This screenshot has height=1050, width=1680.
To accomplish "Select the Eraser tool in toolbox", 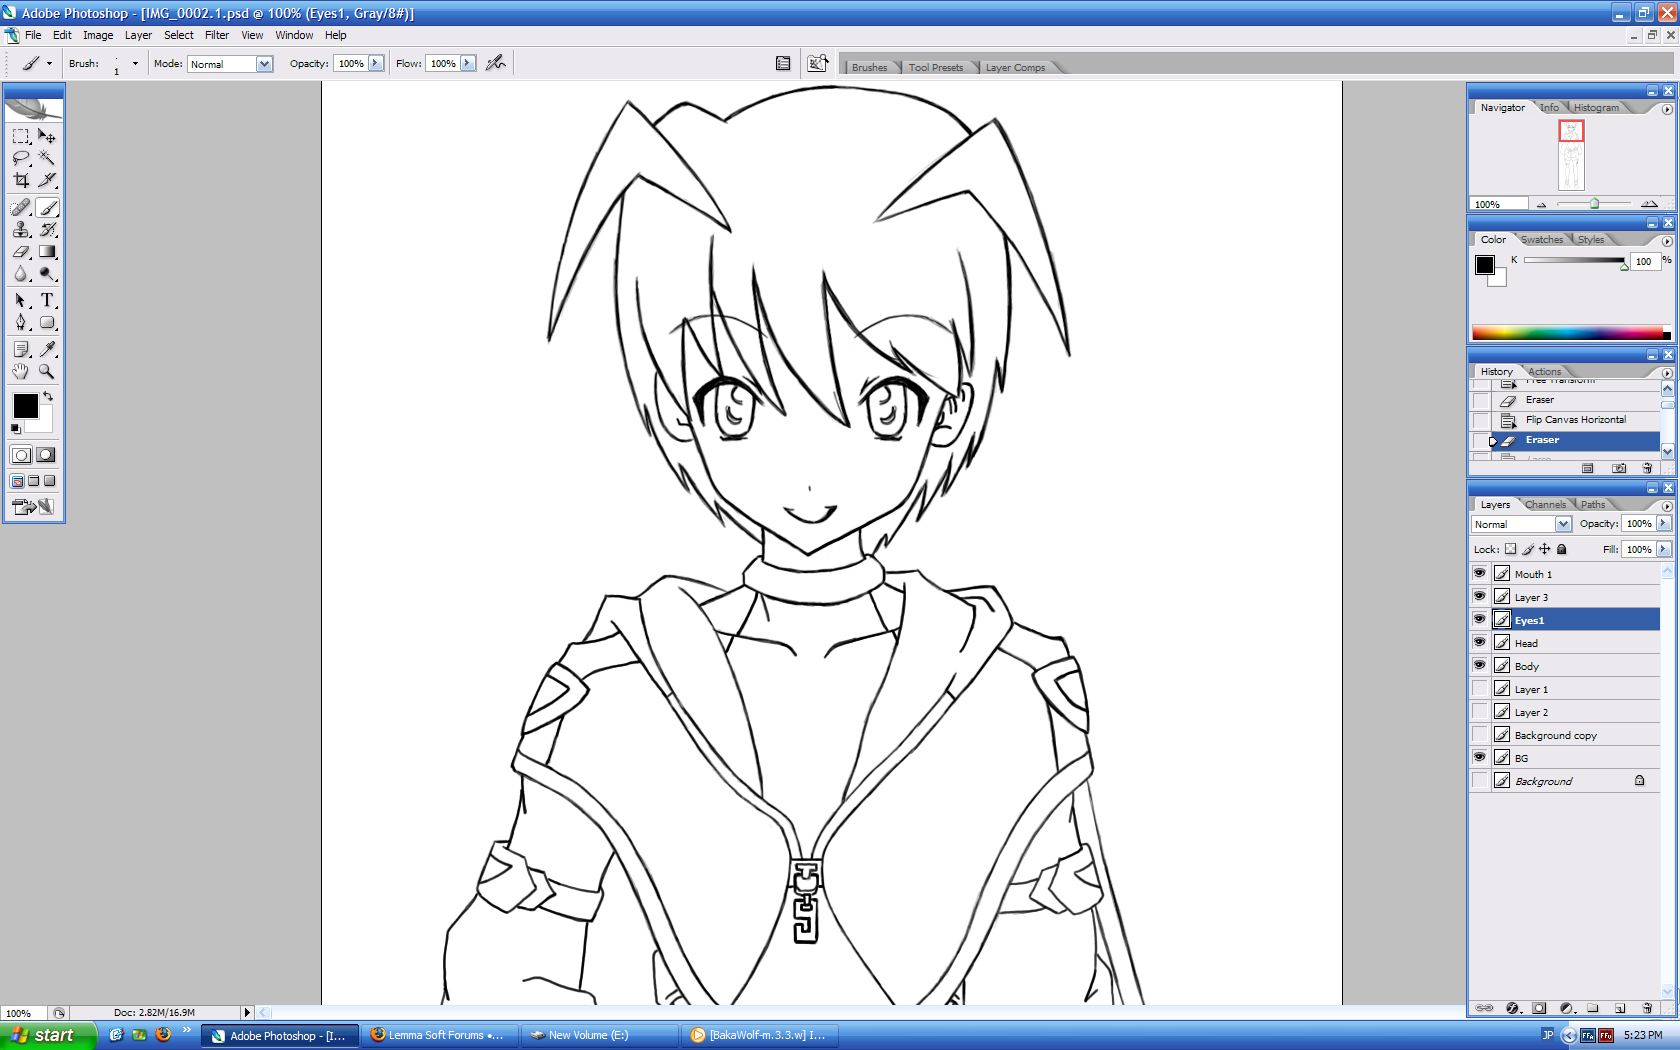I will 21,252.
